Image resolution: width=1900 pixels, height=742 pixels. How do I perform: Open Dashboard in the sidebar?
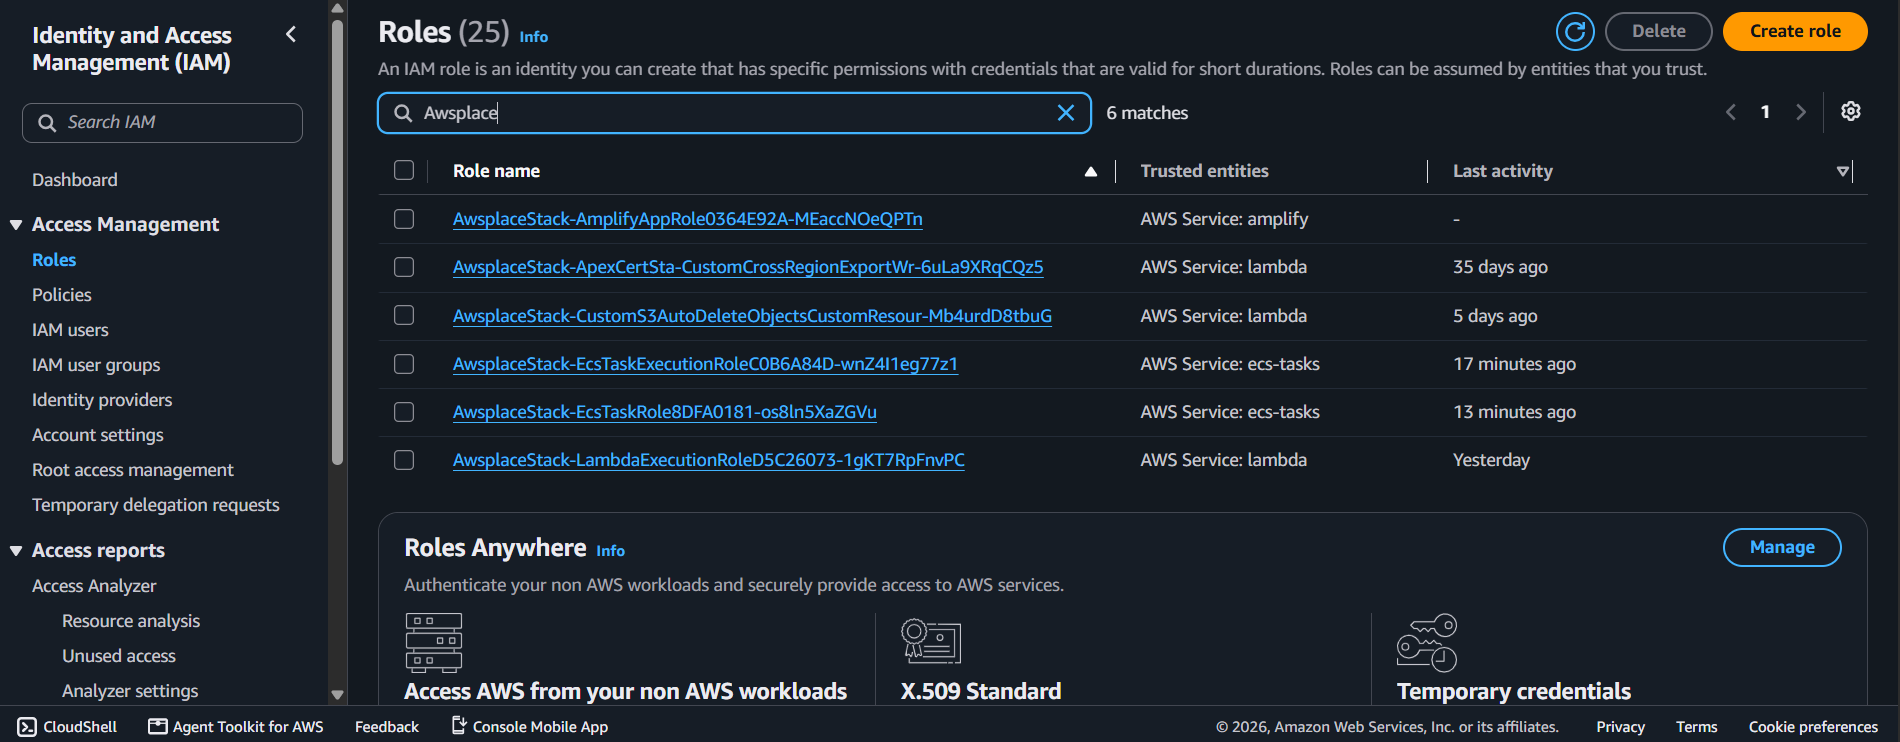(75, 180)
